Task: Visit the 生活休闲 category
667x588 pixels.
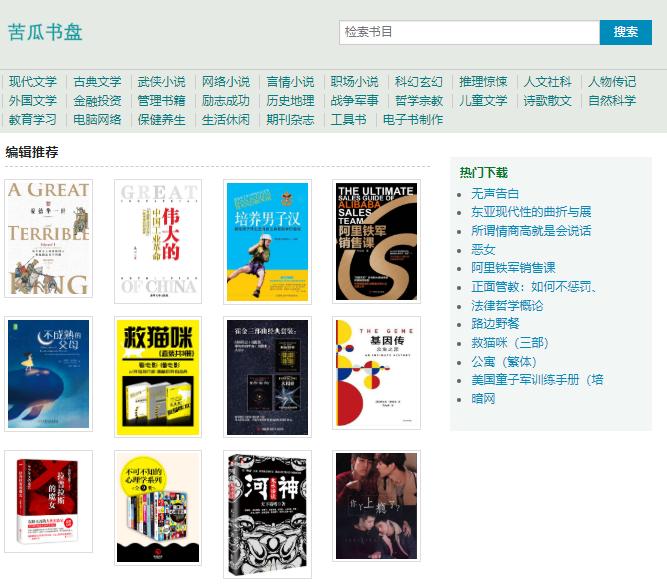Action: 226,120
